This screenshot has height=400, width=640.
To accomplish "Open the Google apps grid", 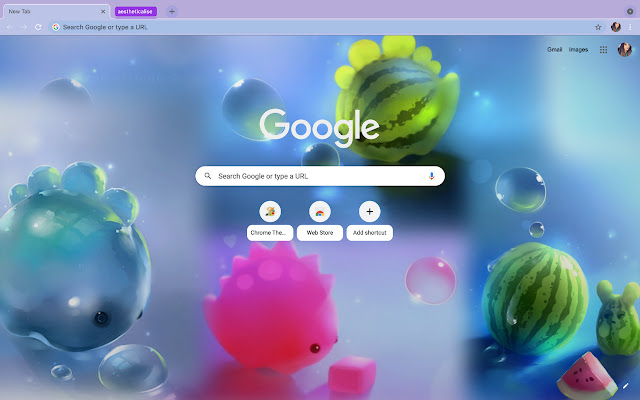I will (603, 50).
